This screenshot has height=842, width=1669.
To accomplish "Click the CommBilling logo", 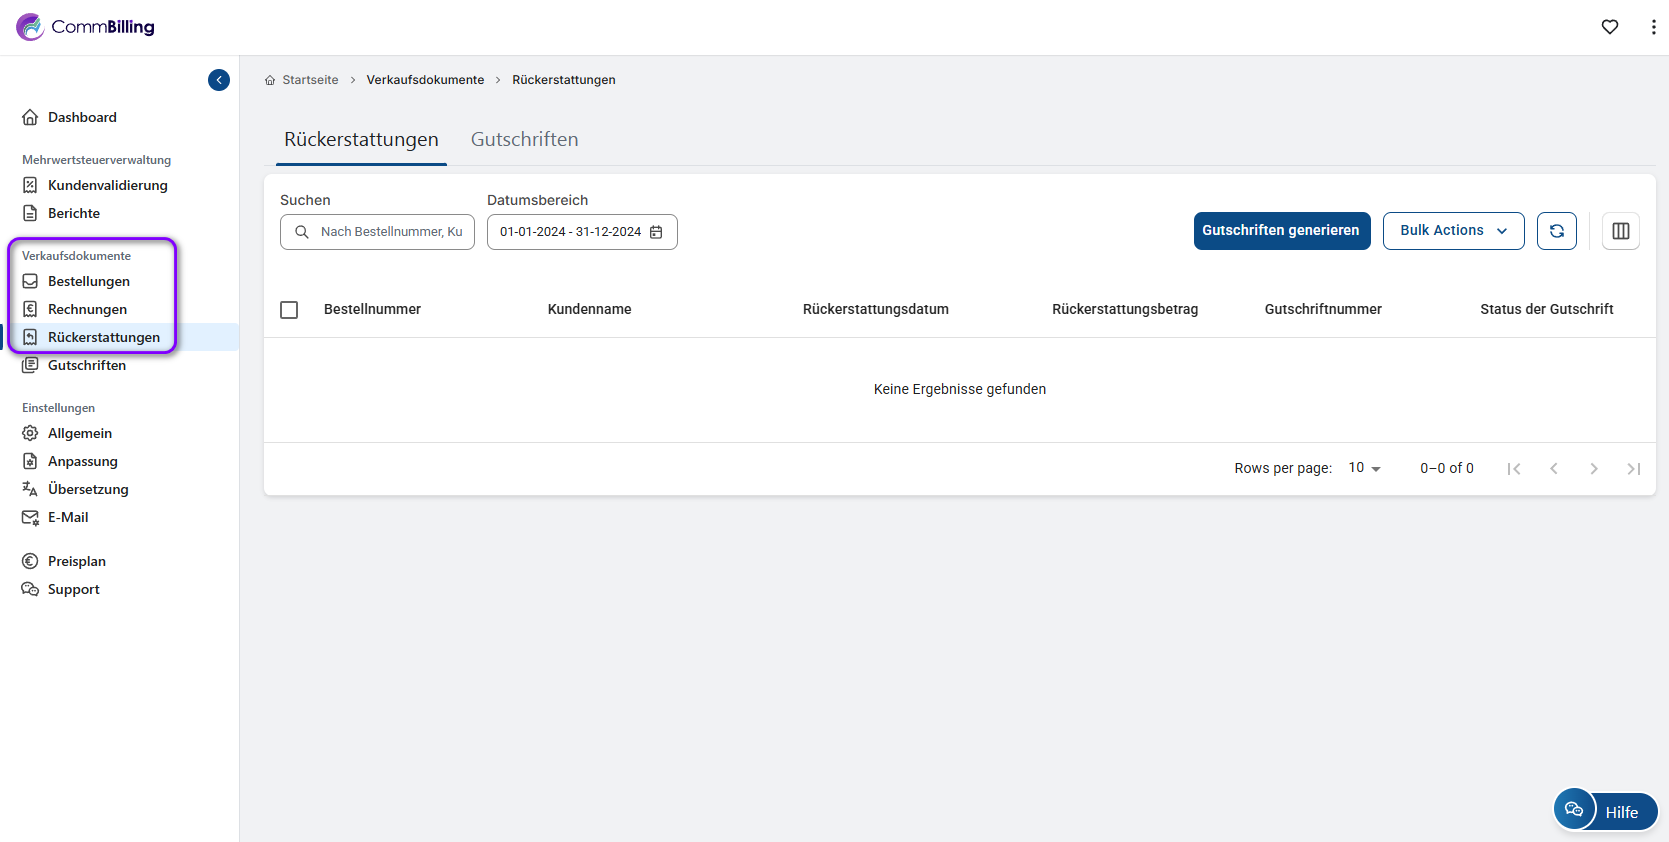I will point(86,27).
